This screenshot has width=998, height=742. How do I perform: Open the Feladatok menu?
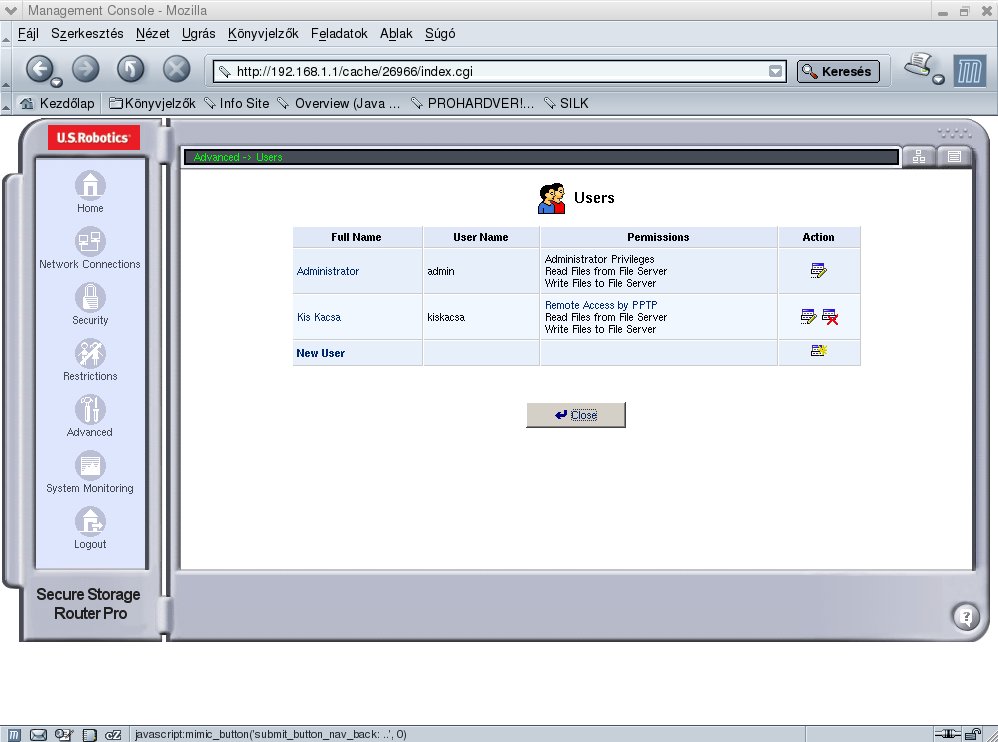[x=339, y=34]
